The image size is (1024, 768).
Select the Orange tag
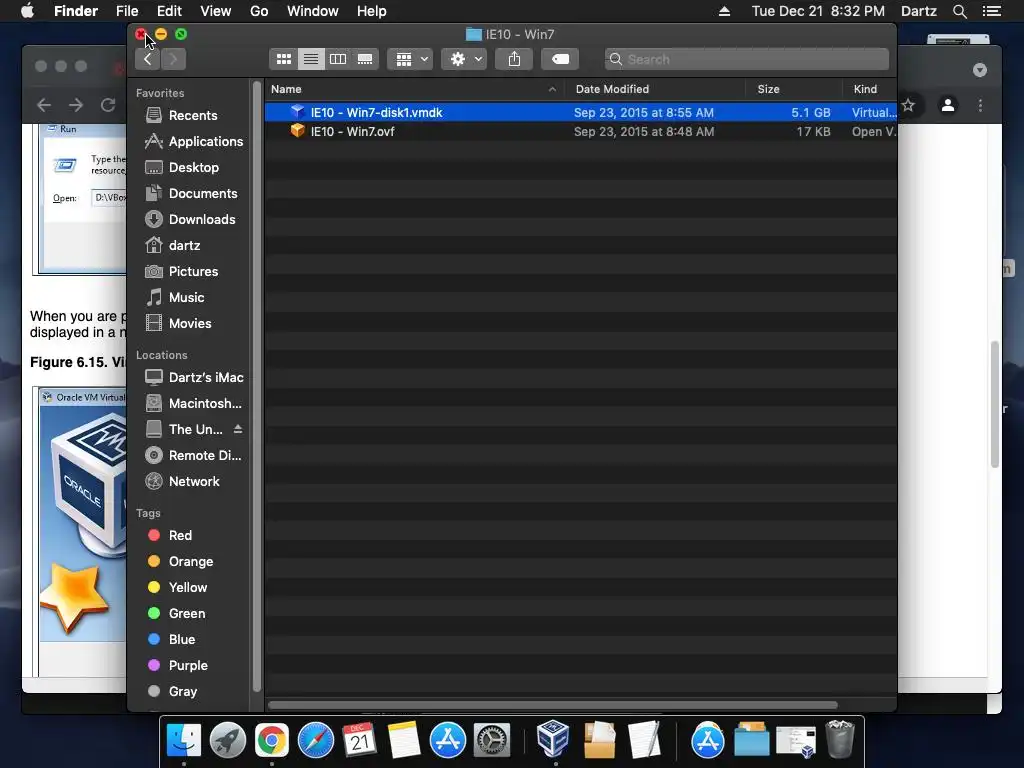180,562
